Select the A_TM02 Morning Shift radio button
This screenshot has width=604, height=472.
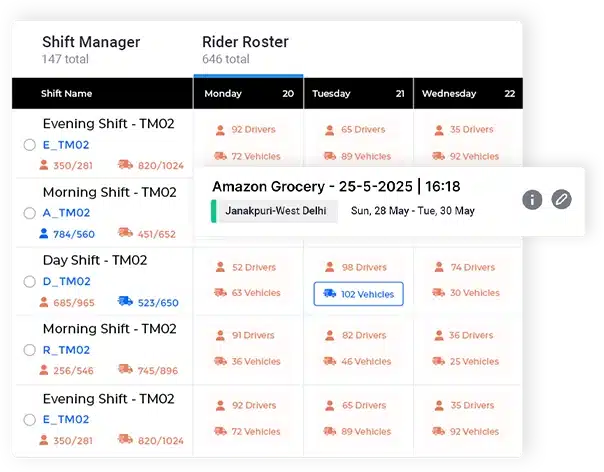pos(30,213)
